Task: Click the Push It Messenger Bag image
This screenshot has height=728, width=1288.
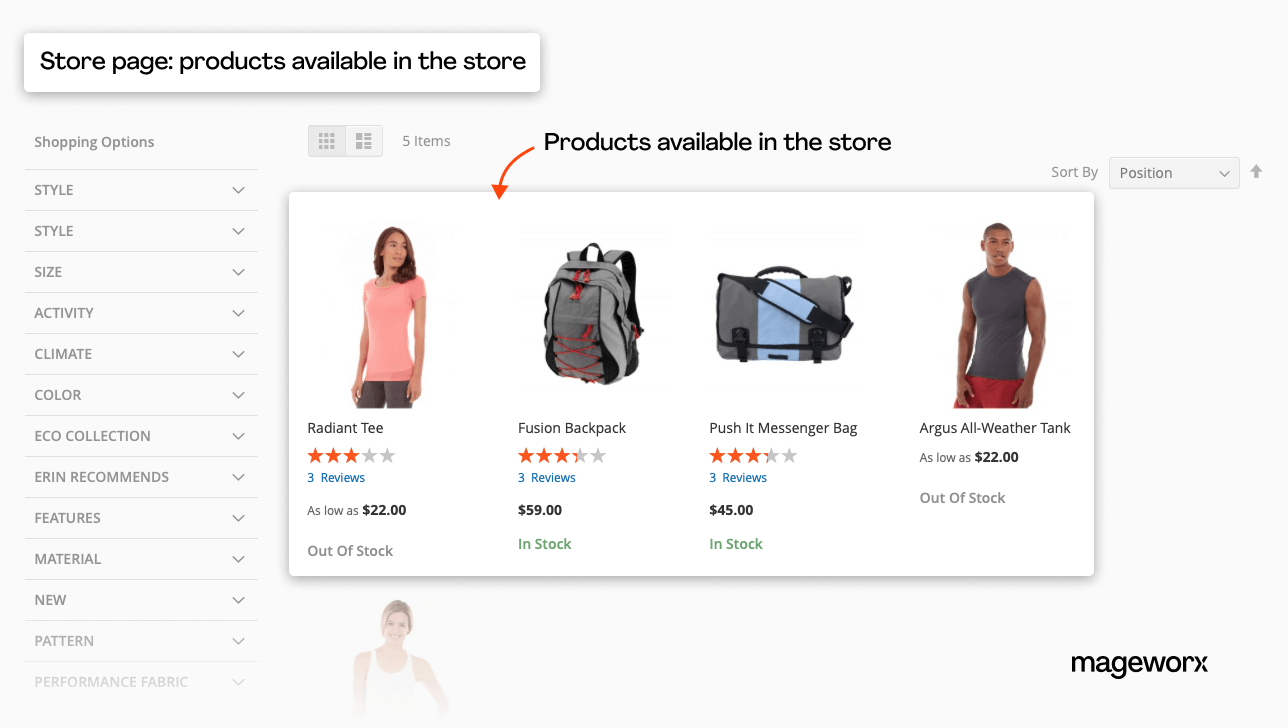Action: (x=784, y=314)
